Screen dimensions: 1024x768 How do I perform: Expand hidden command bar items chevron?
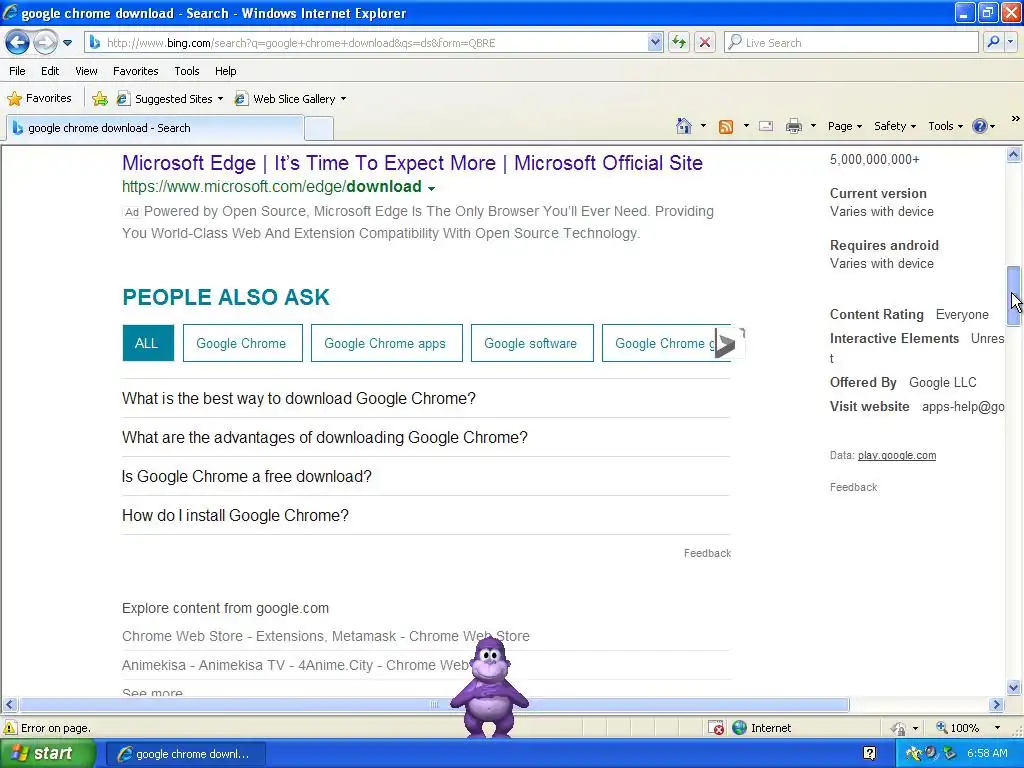coord(1015,119)
